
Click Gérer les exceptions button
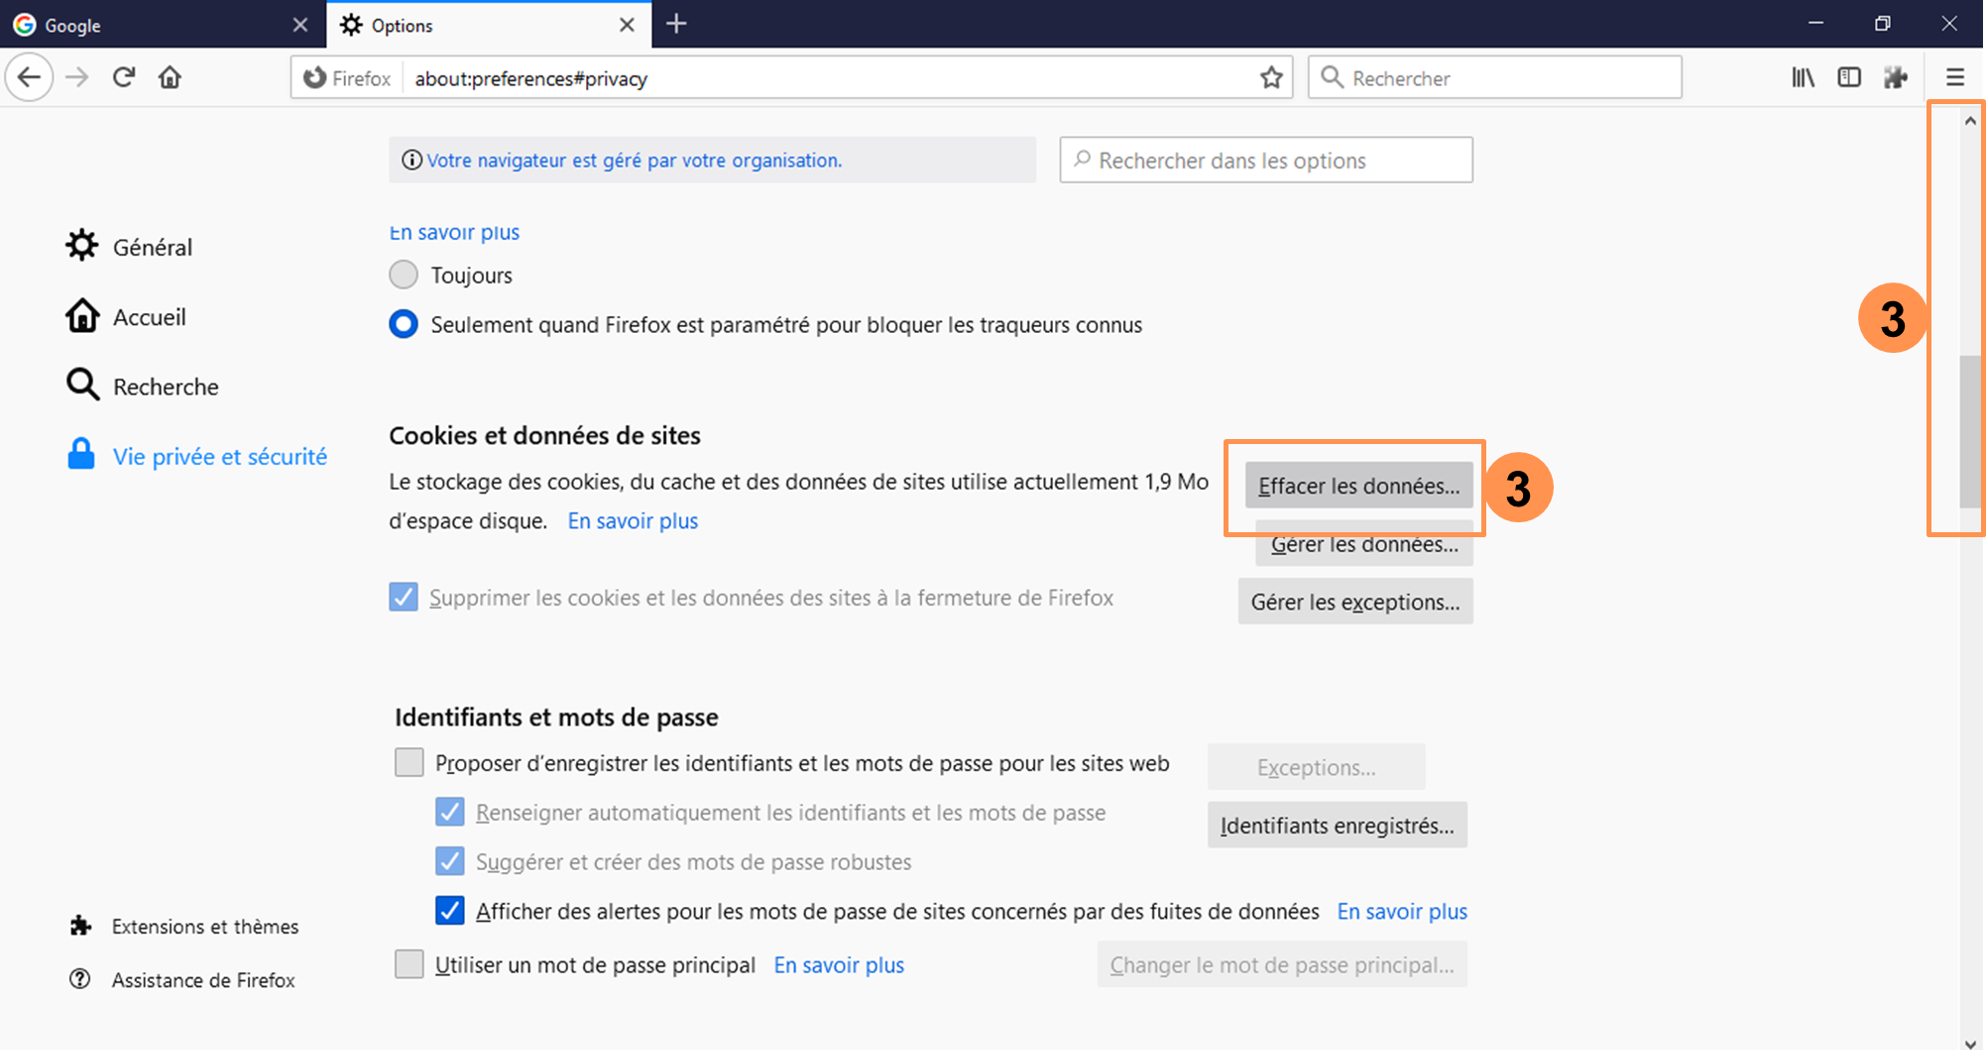(x=1355, y=602)
